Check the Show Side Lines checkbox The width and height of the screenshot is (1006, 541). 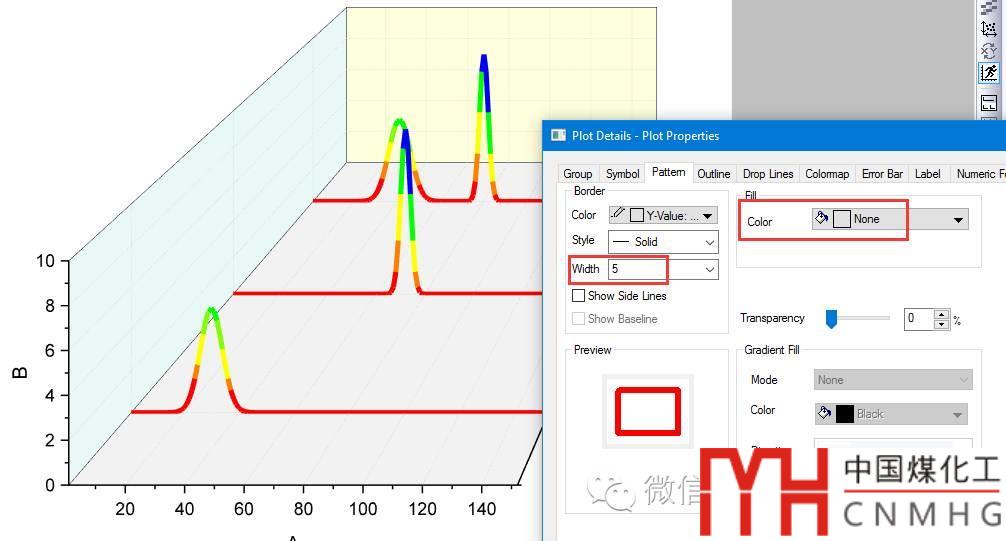click(578, 295)
